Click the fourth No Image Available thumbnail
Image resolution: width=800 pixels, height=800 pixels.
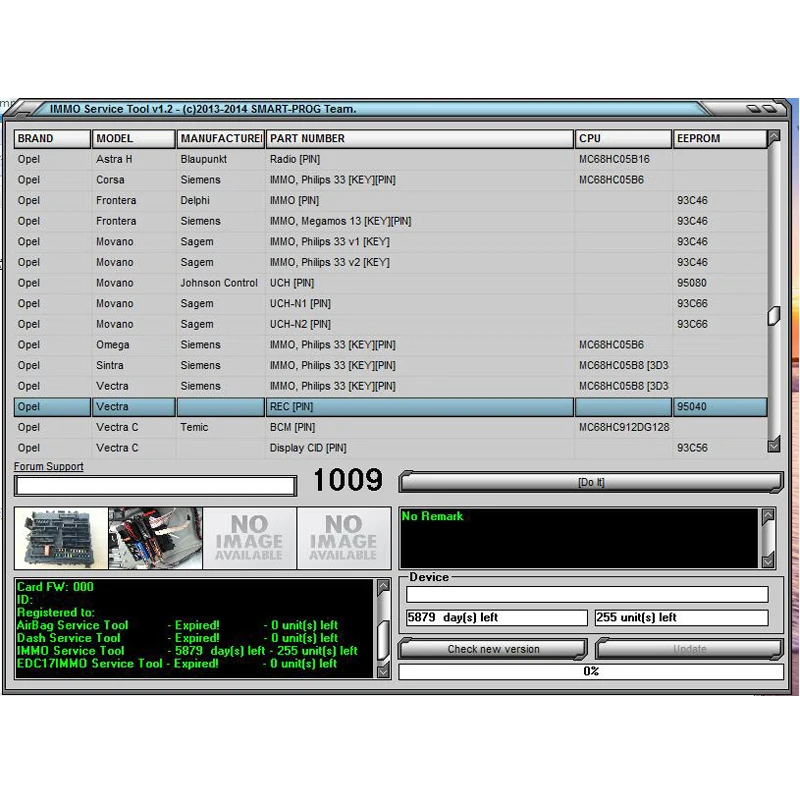(x=344, y=538)
